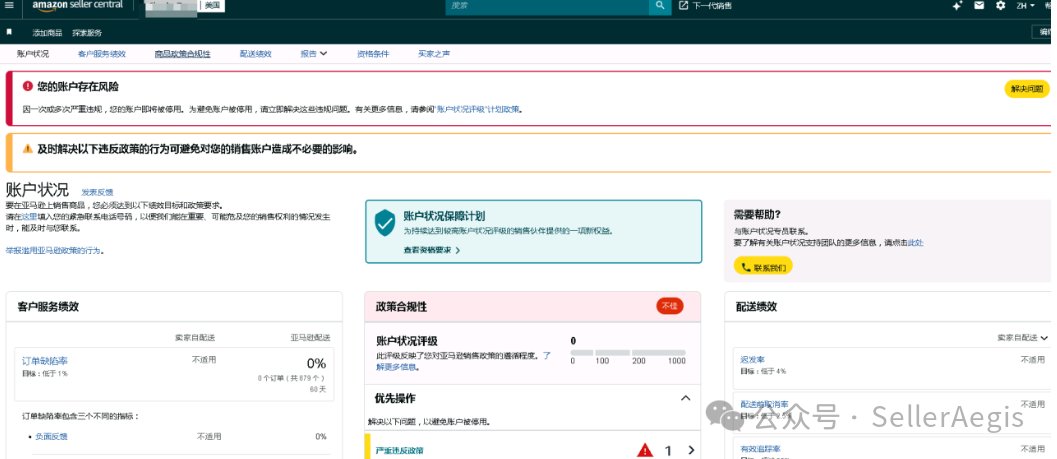Click the 配送绩效 card heading
Viewport: 1057px width, 459px height.
tap(756, 307)
